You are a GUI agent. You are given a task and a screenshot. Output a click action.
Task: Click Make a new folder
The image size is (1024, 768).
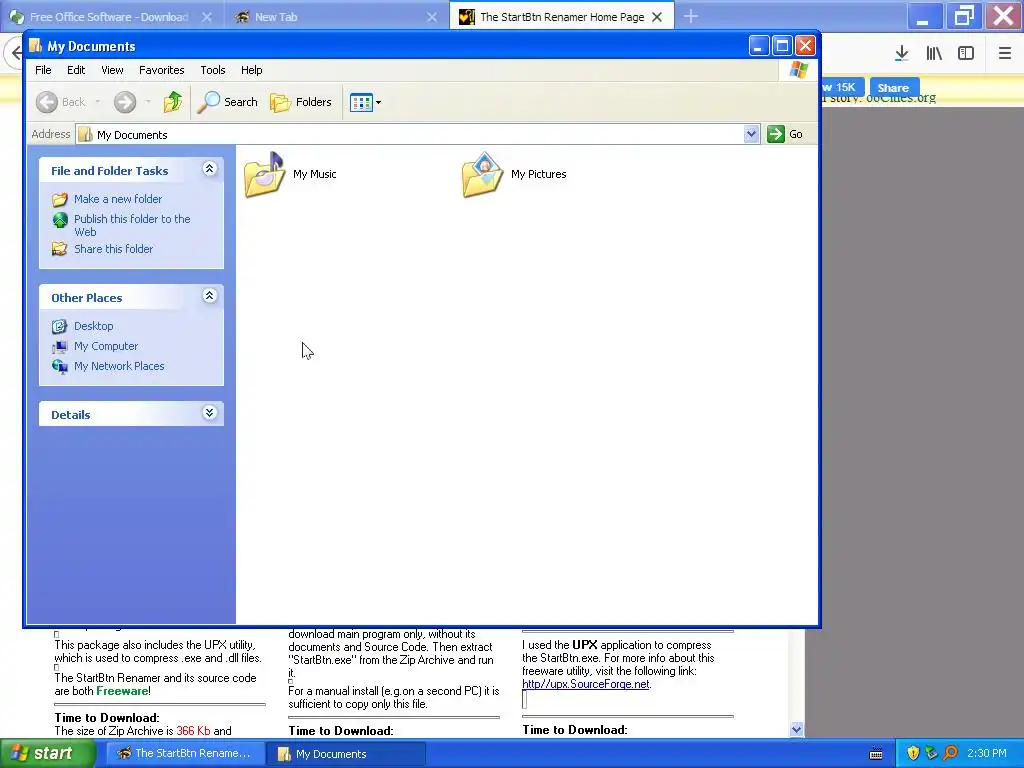point(118,199)
